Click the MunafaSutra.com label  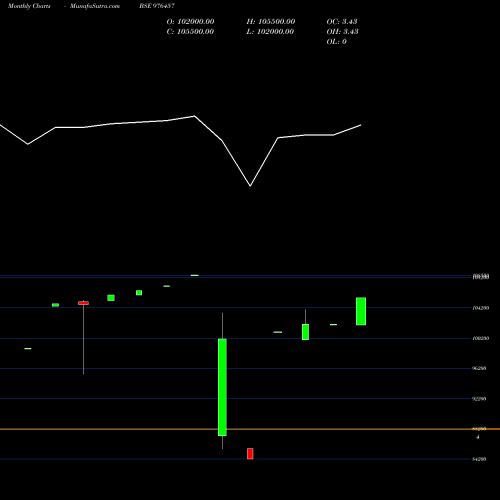coord(95,6)
